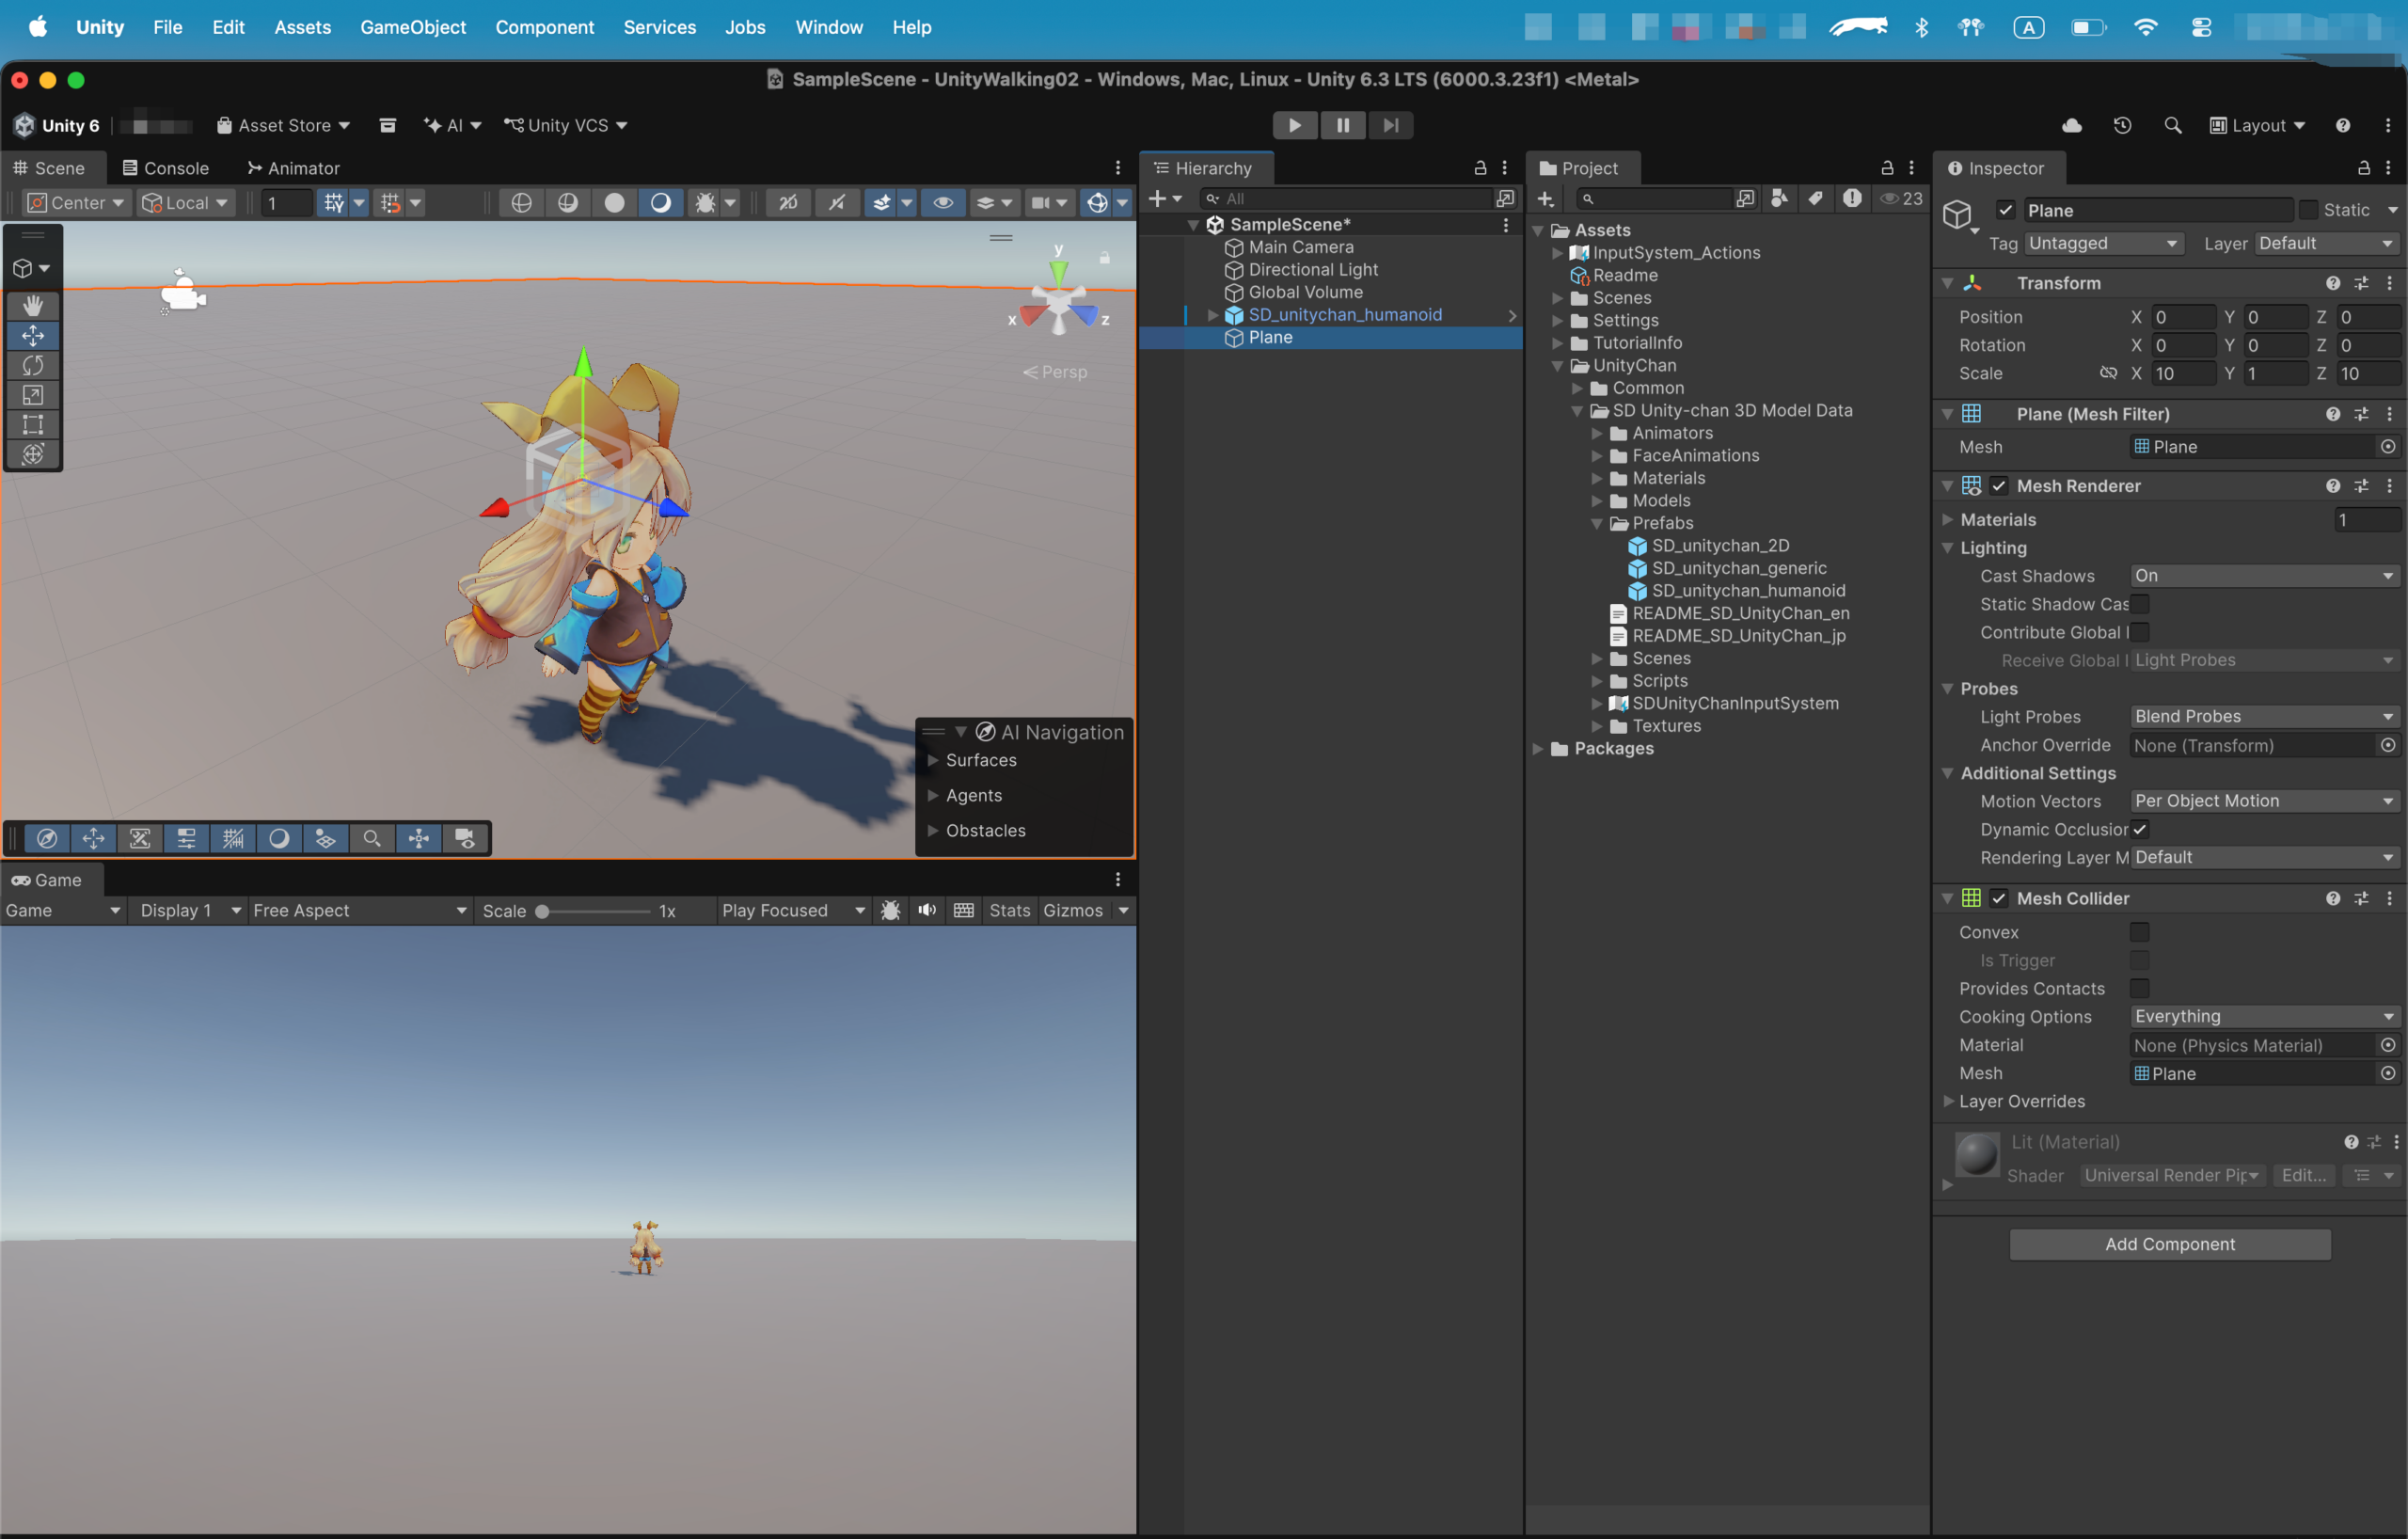Viewport: 2408px width, 1539px height.
Task: Click the Stats button in Game view
Action: pyautogui.click(x=1009, y=910)
